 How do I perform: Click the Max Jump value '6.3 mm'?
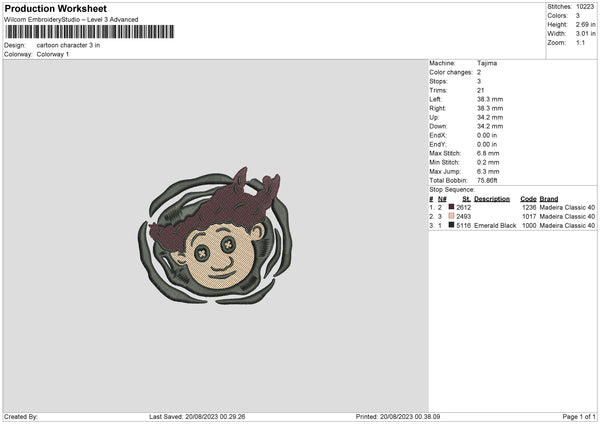[x=488, y=171]
